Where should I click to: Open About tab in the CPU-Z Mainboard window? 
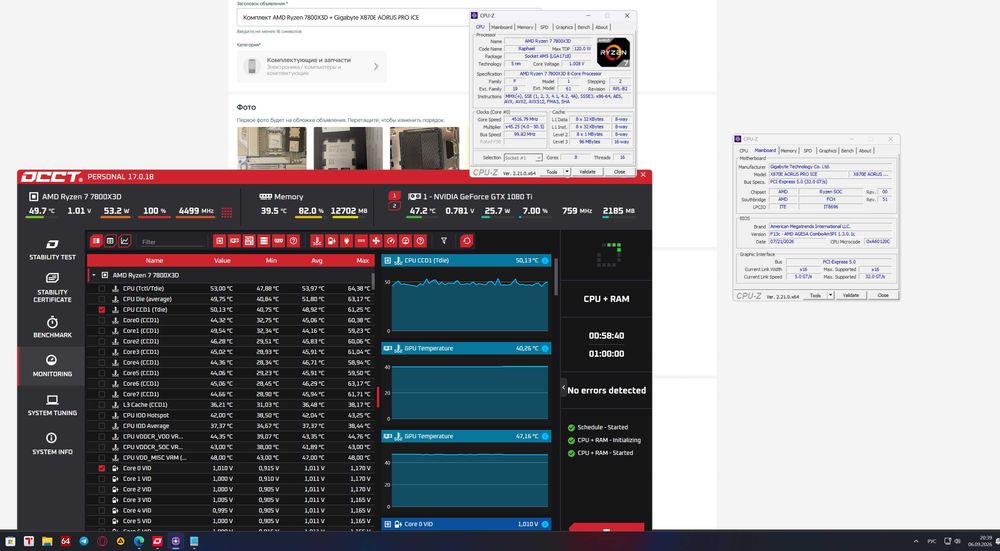coord(865,151)
